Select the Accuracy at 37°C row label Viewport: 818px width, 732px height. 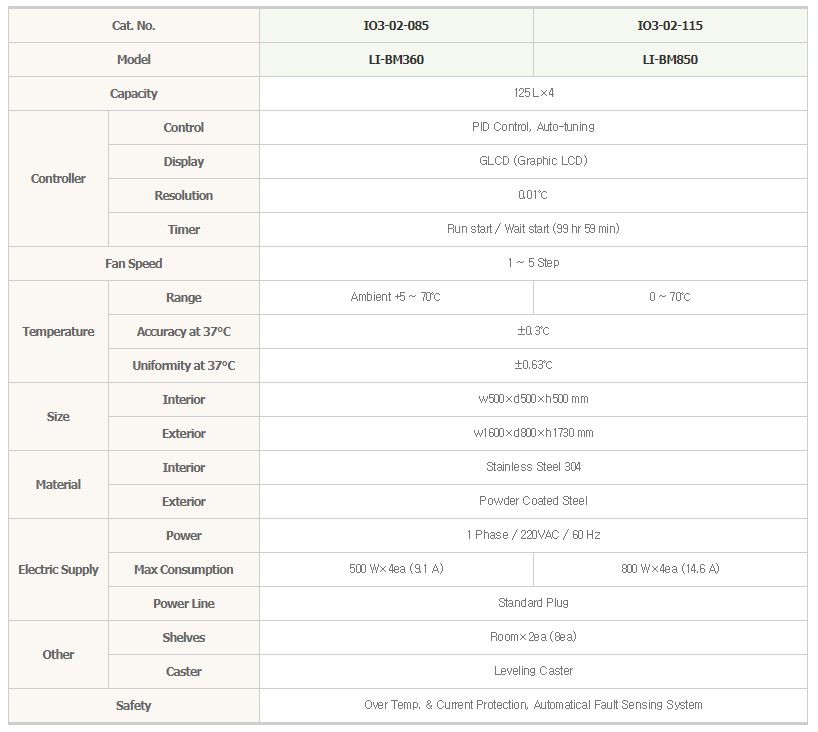(x=184, y=331)
